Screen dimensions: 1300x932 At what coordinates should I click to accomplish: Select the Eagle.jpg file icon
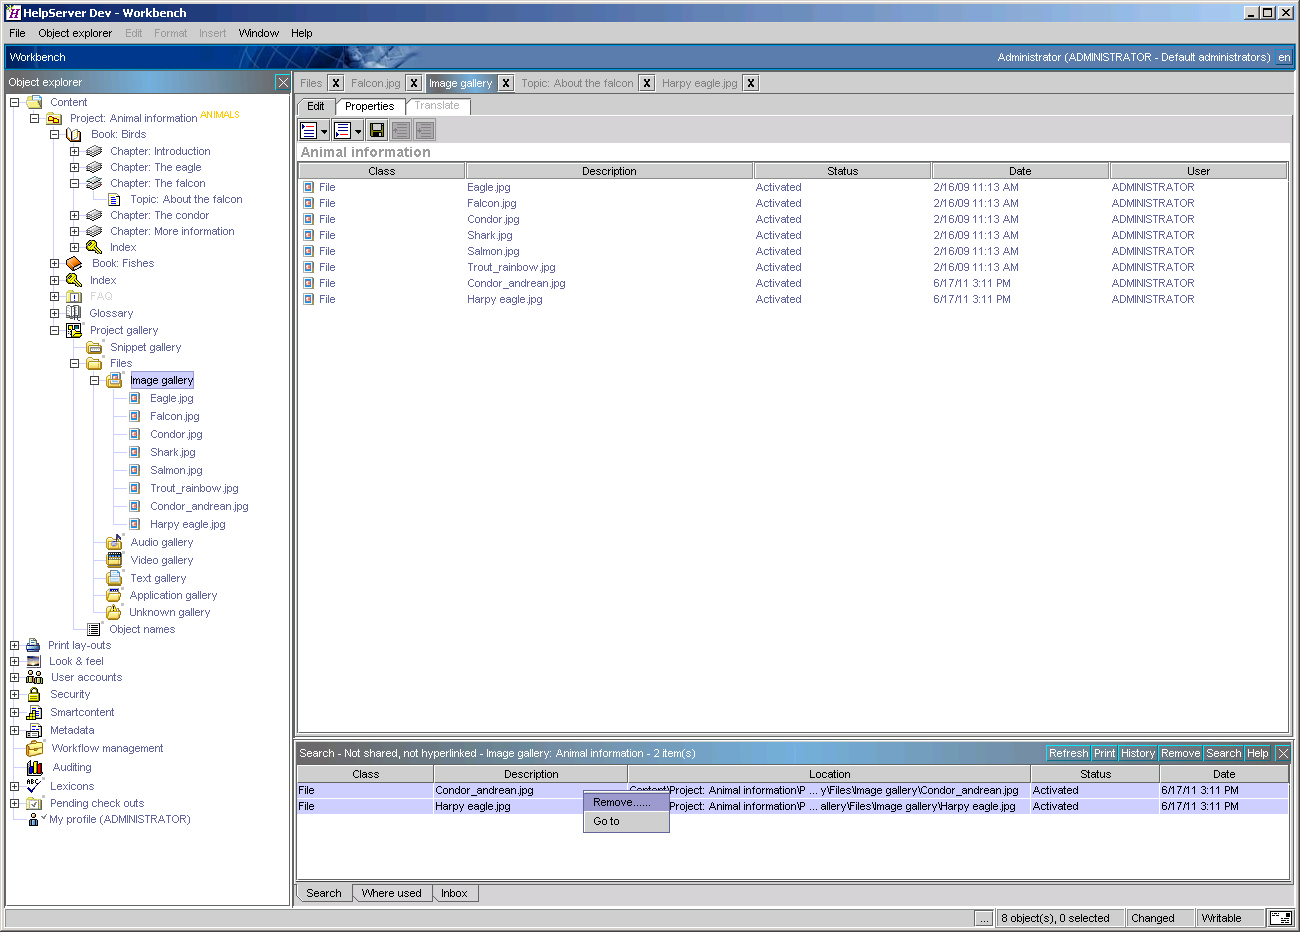click(133, 397)
